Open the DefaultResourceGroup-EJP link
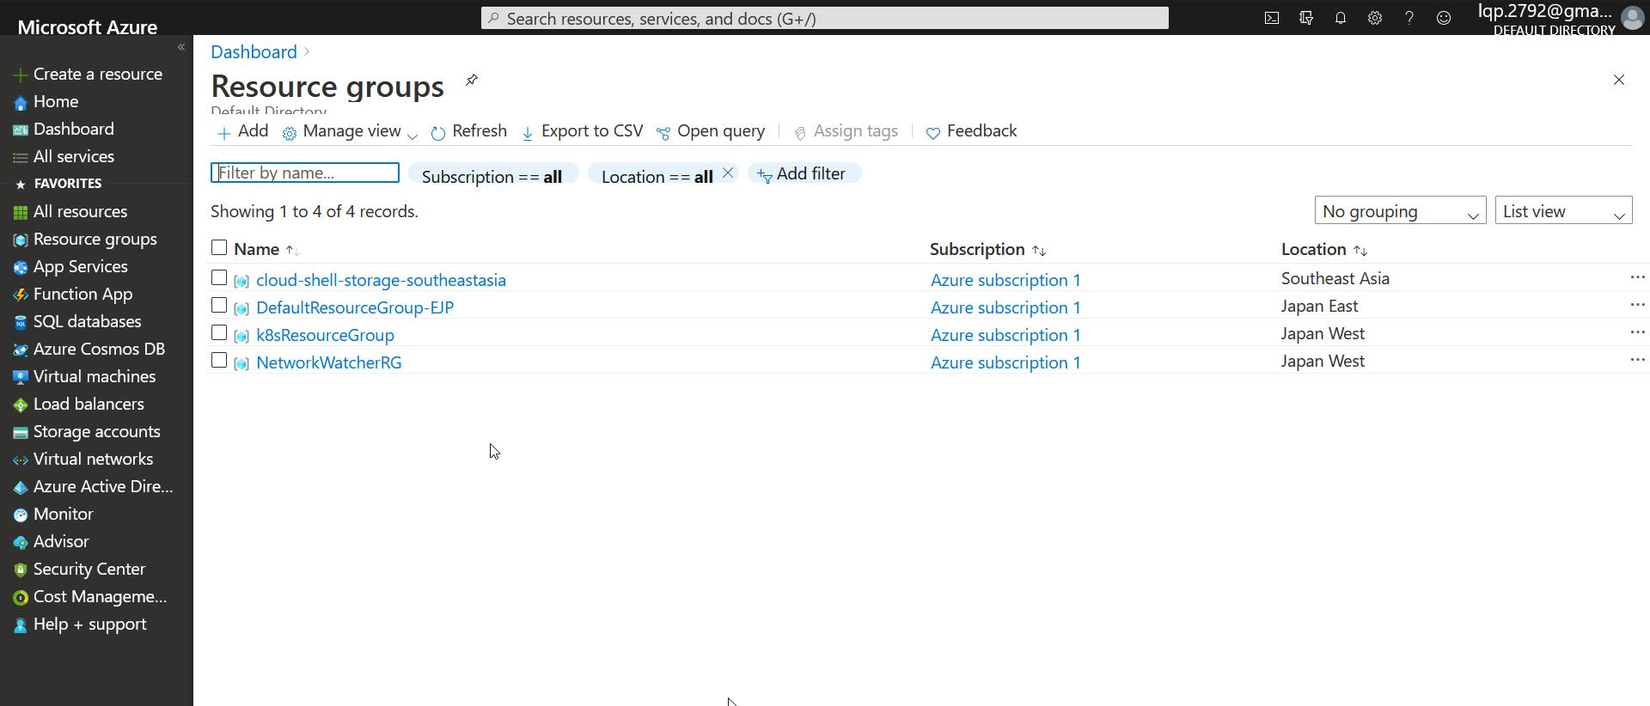 [355, 308]
